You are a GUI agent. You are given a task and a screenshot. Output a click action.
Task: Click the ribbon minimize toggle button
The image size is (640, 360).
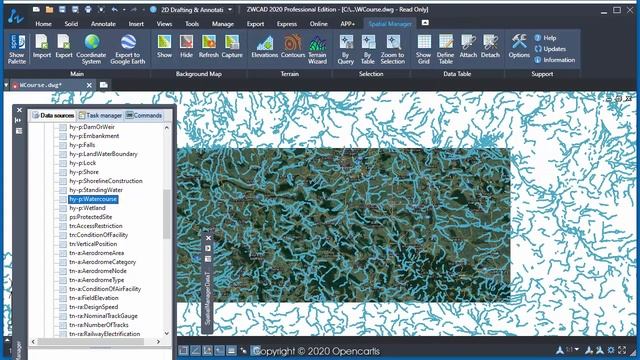point(425,23)
